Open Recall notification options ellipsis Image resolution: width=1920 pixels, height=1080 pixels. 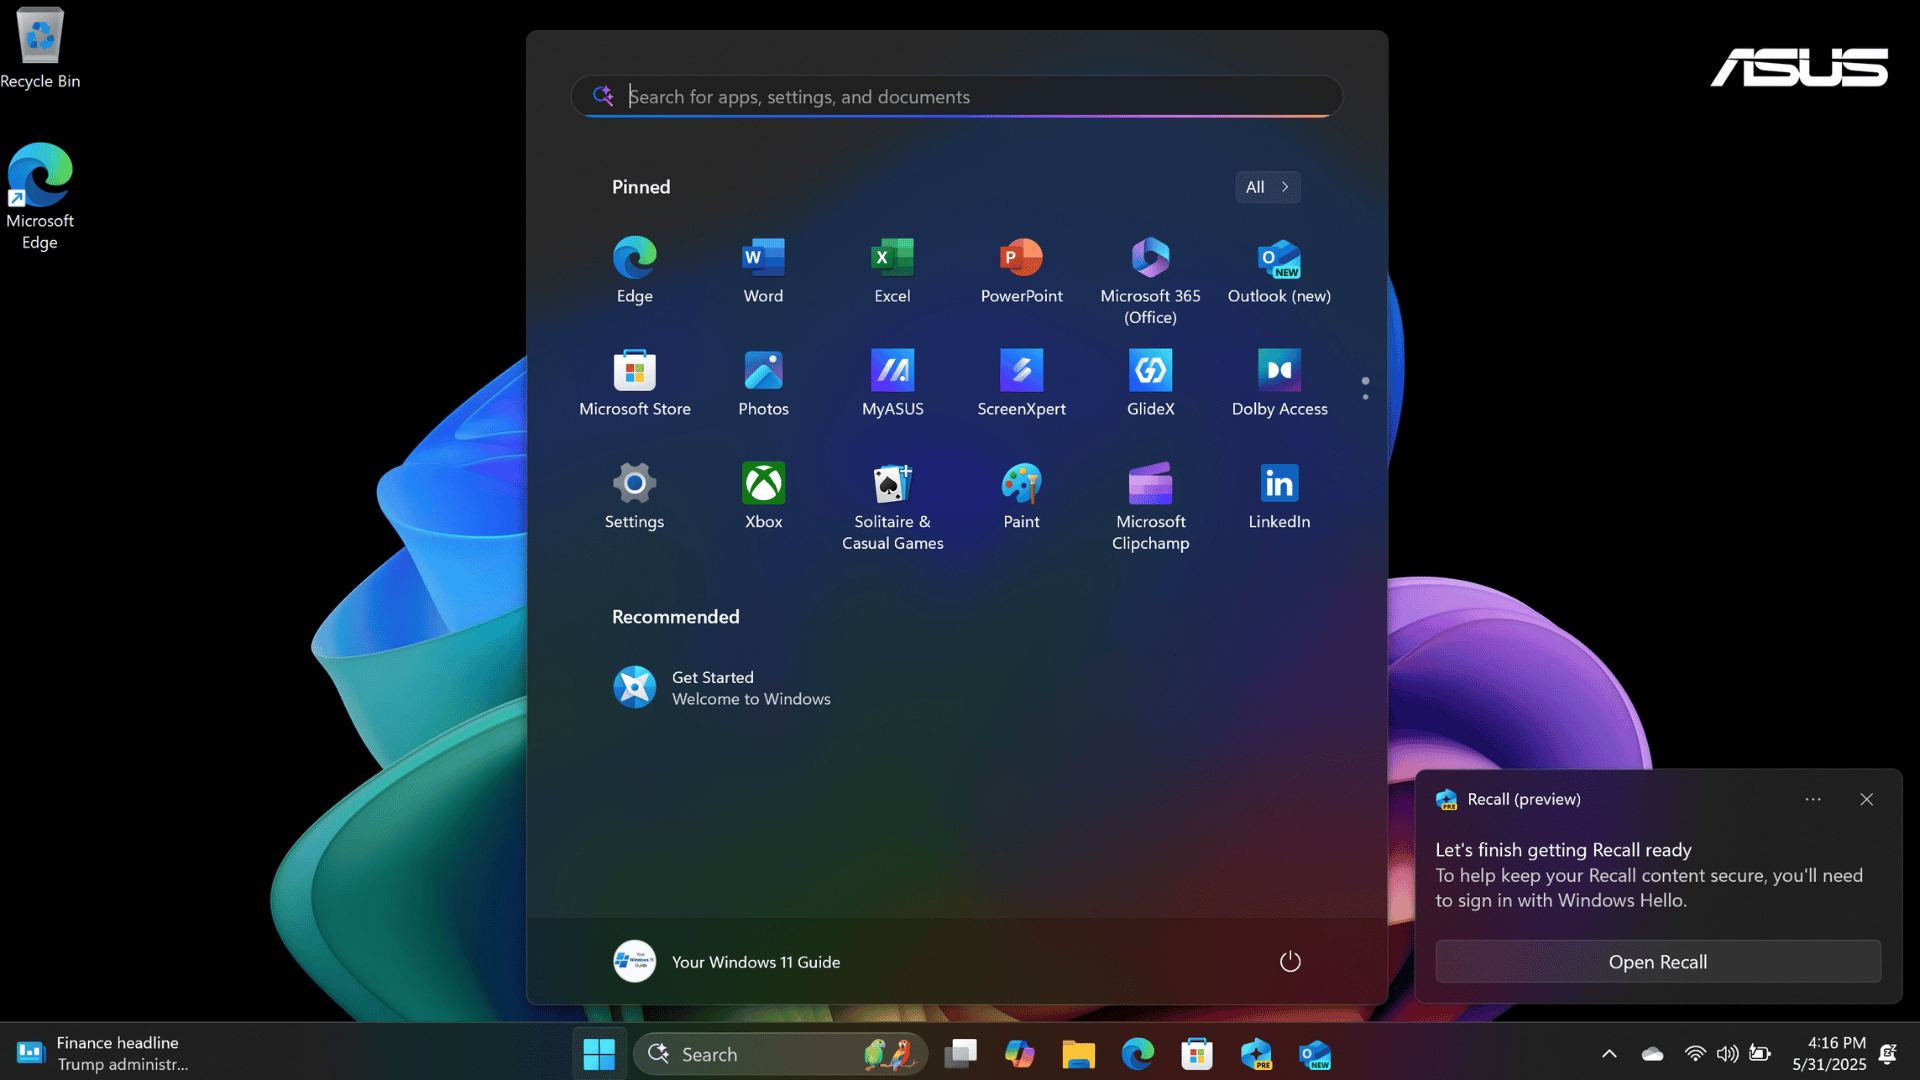coord(1813,799)
